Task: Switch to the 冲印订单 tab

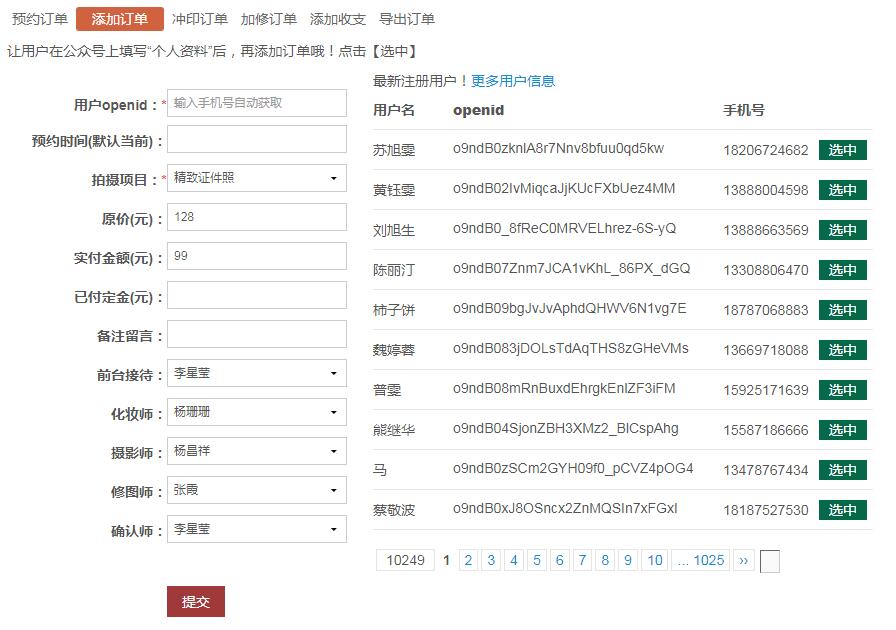Action: tap(199, 19)
